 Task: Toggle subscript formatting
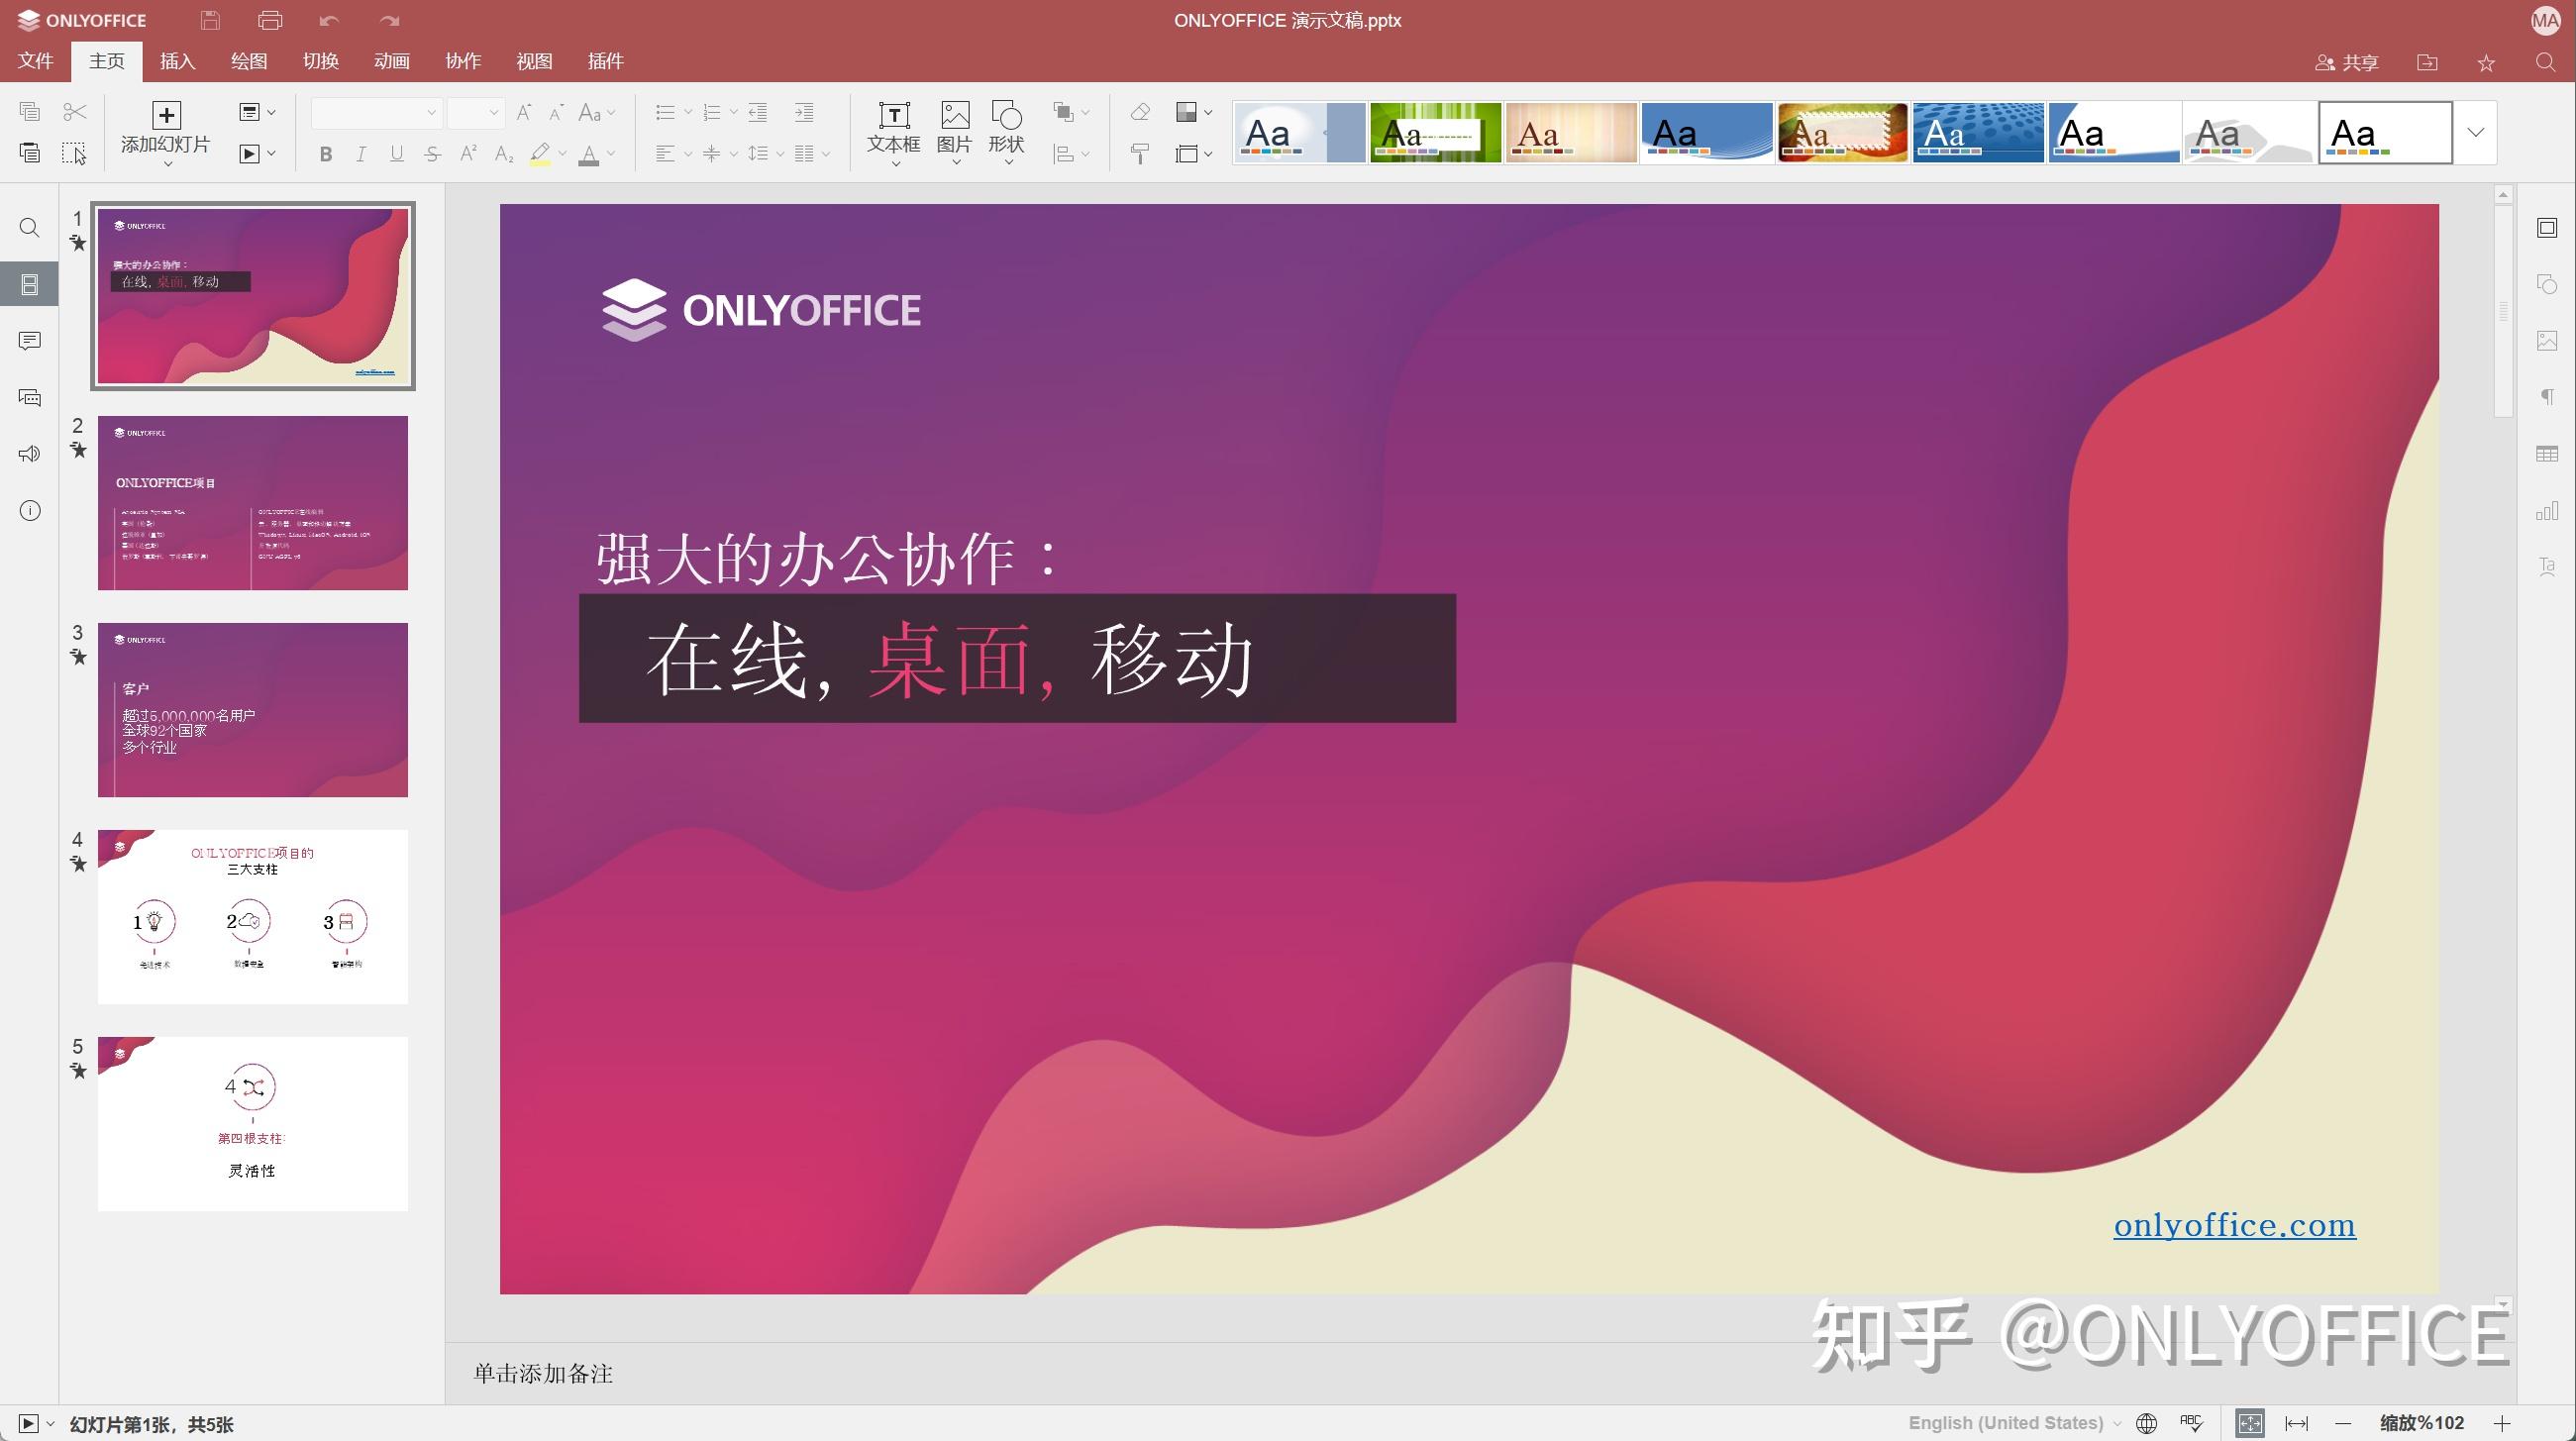504,154
